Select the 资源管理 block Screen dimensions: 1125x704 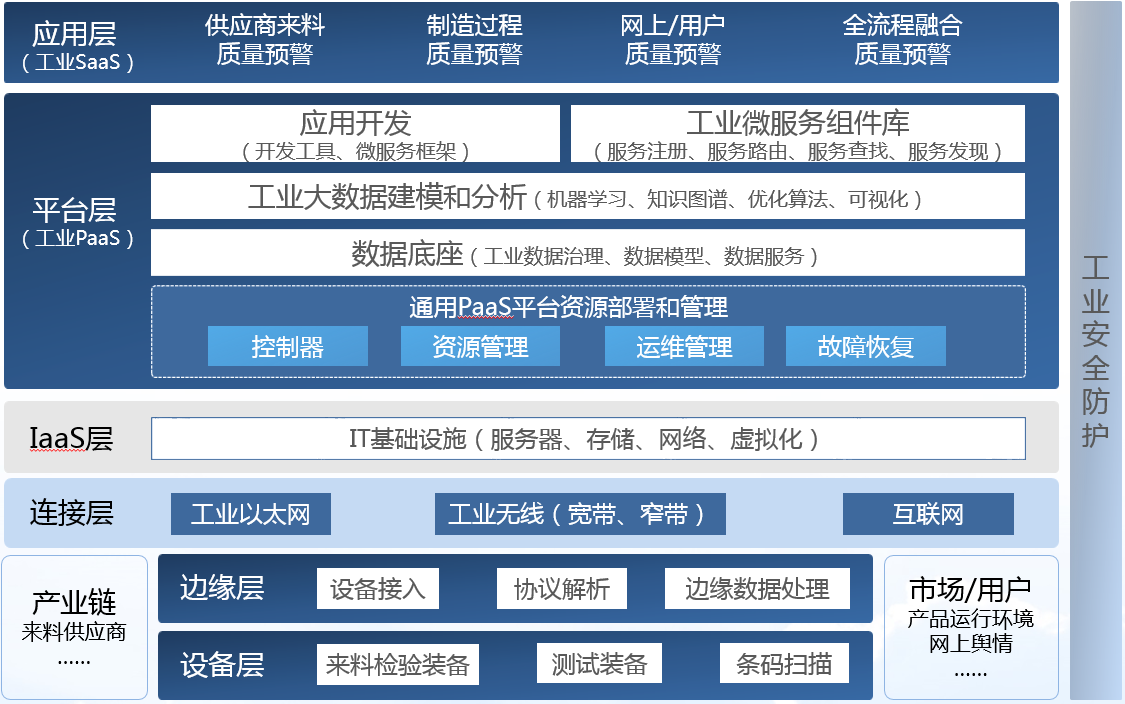coord(480,346)
